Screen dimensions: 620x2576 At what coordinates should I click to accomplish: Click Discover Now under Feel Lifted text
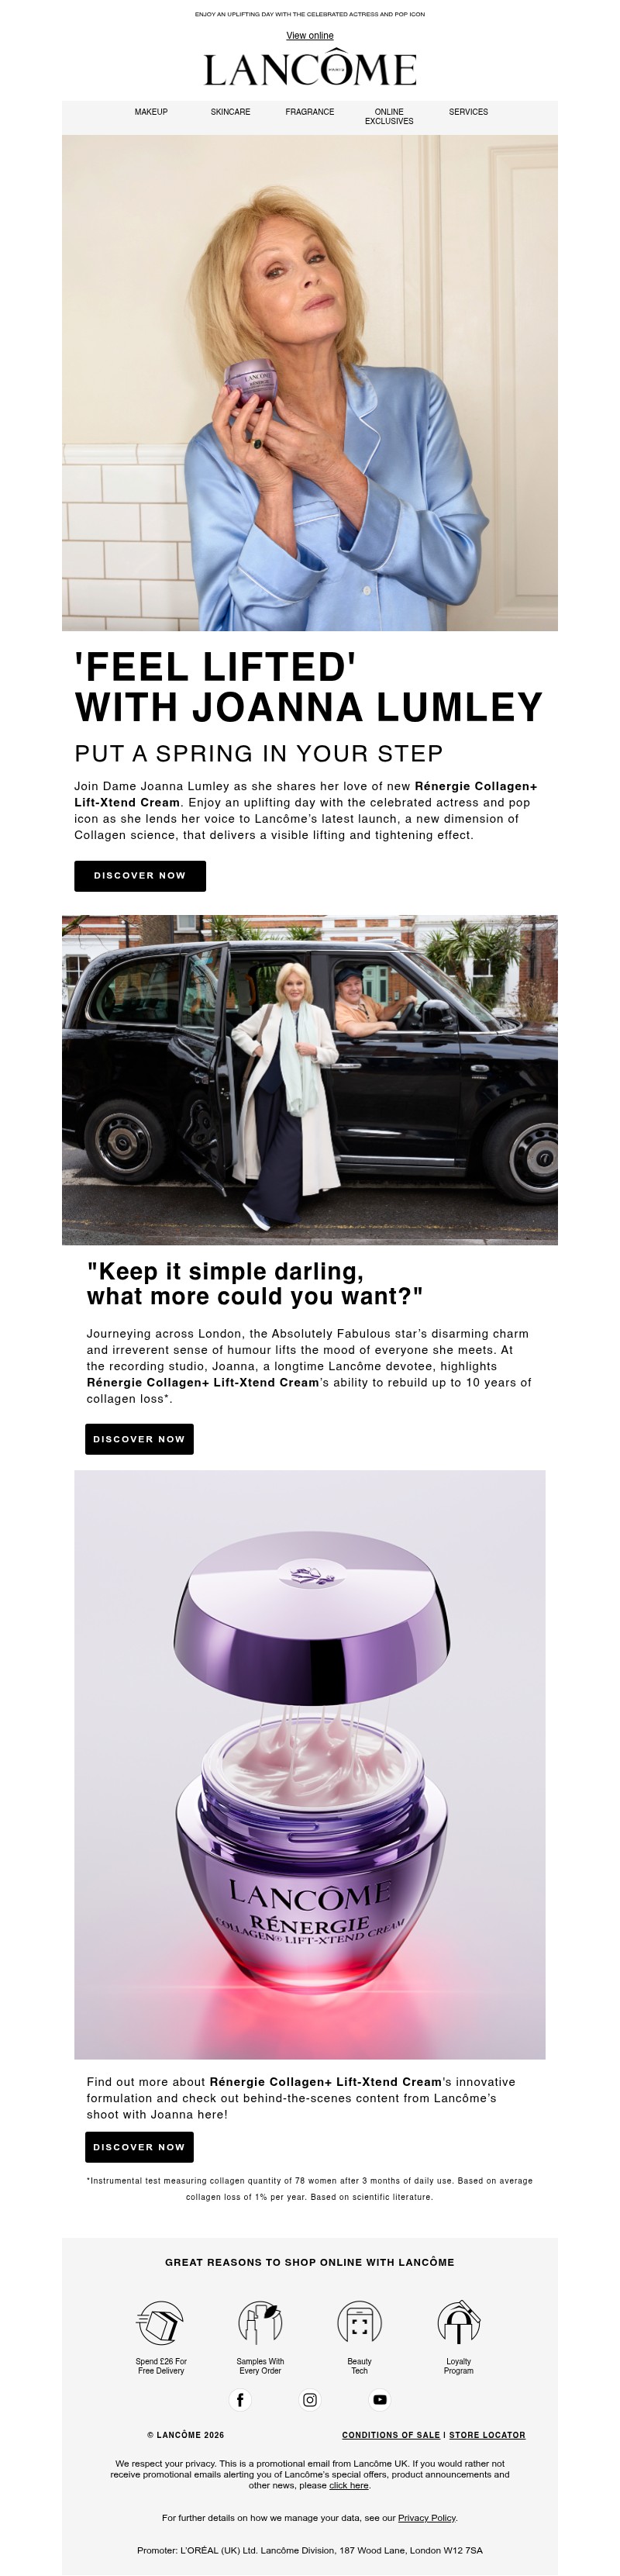[140, 875]
